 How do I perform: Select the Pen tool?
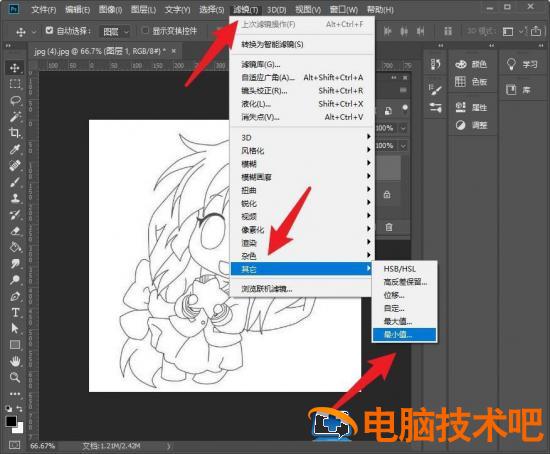point(15,296)
